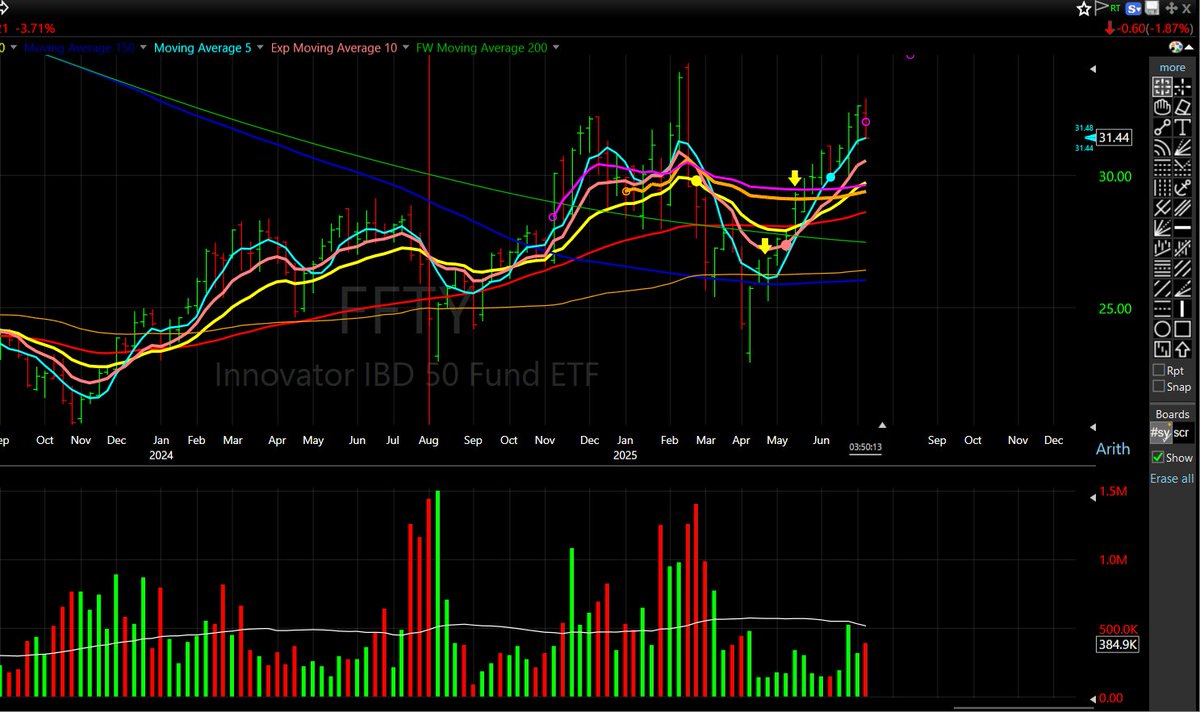Flag this symbol with flag icon
Viewport: 1200px width, 712px height.
(x=1103, y=9)
